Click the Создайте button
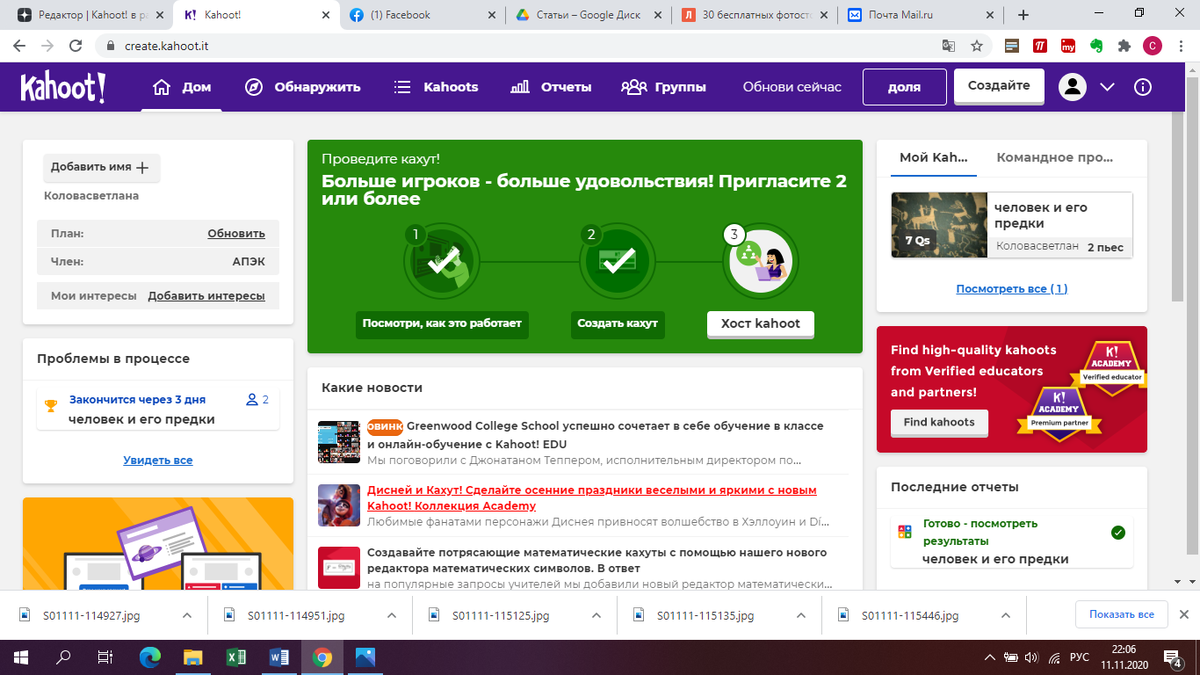Viewport: 1200px width, 675px height. pyautogui.click(x=999, y=86)
